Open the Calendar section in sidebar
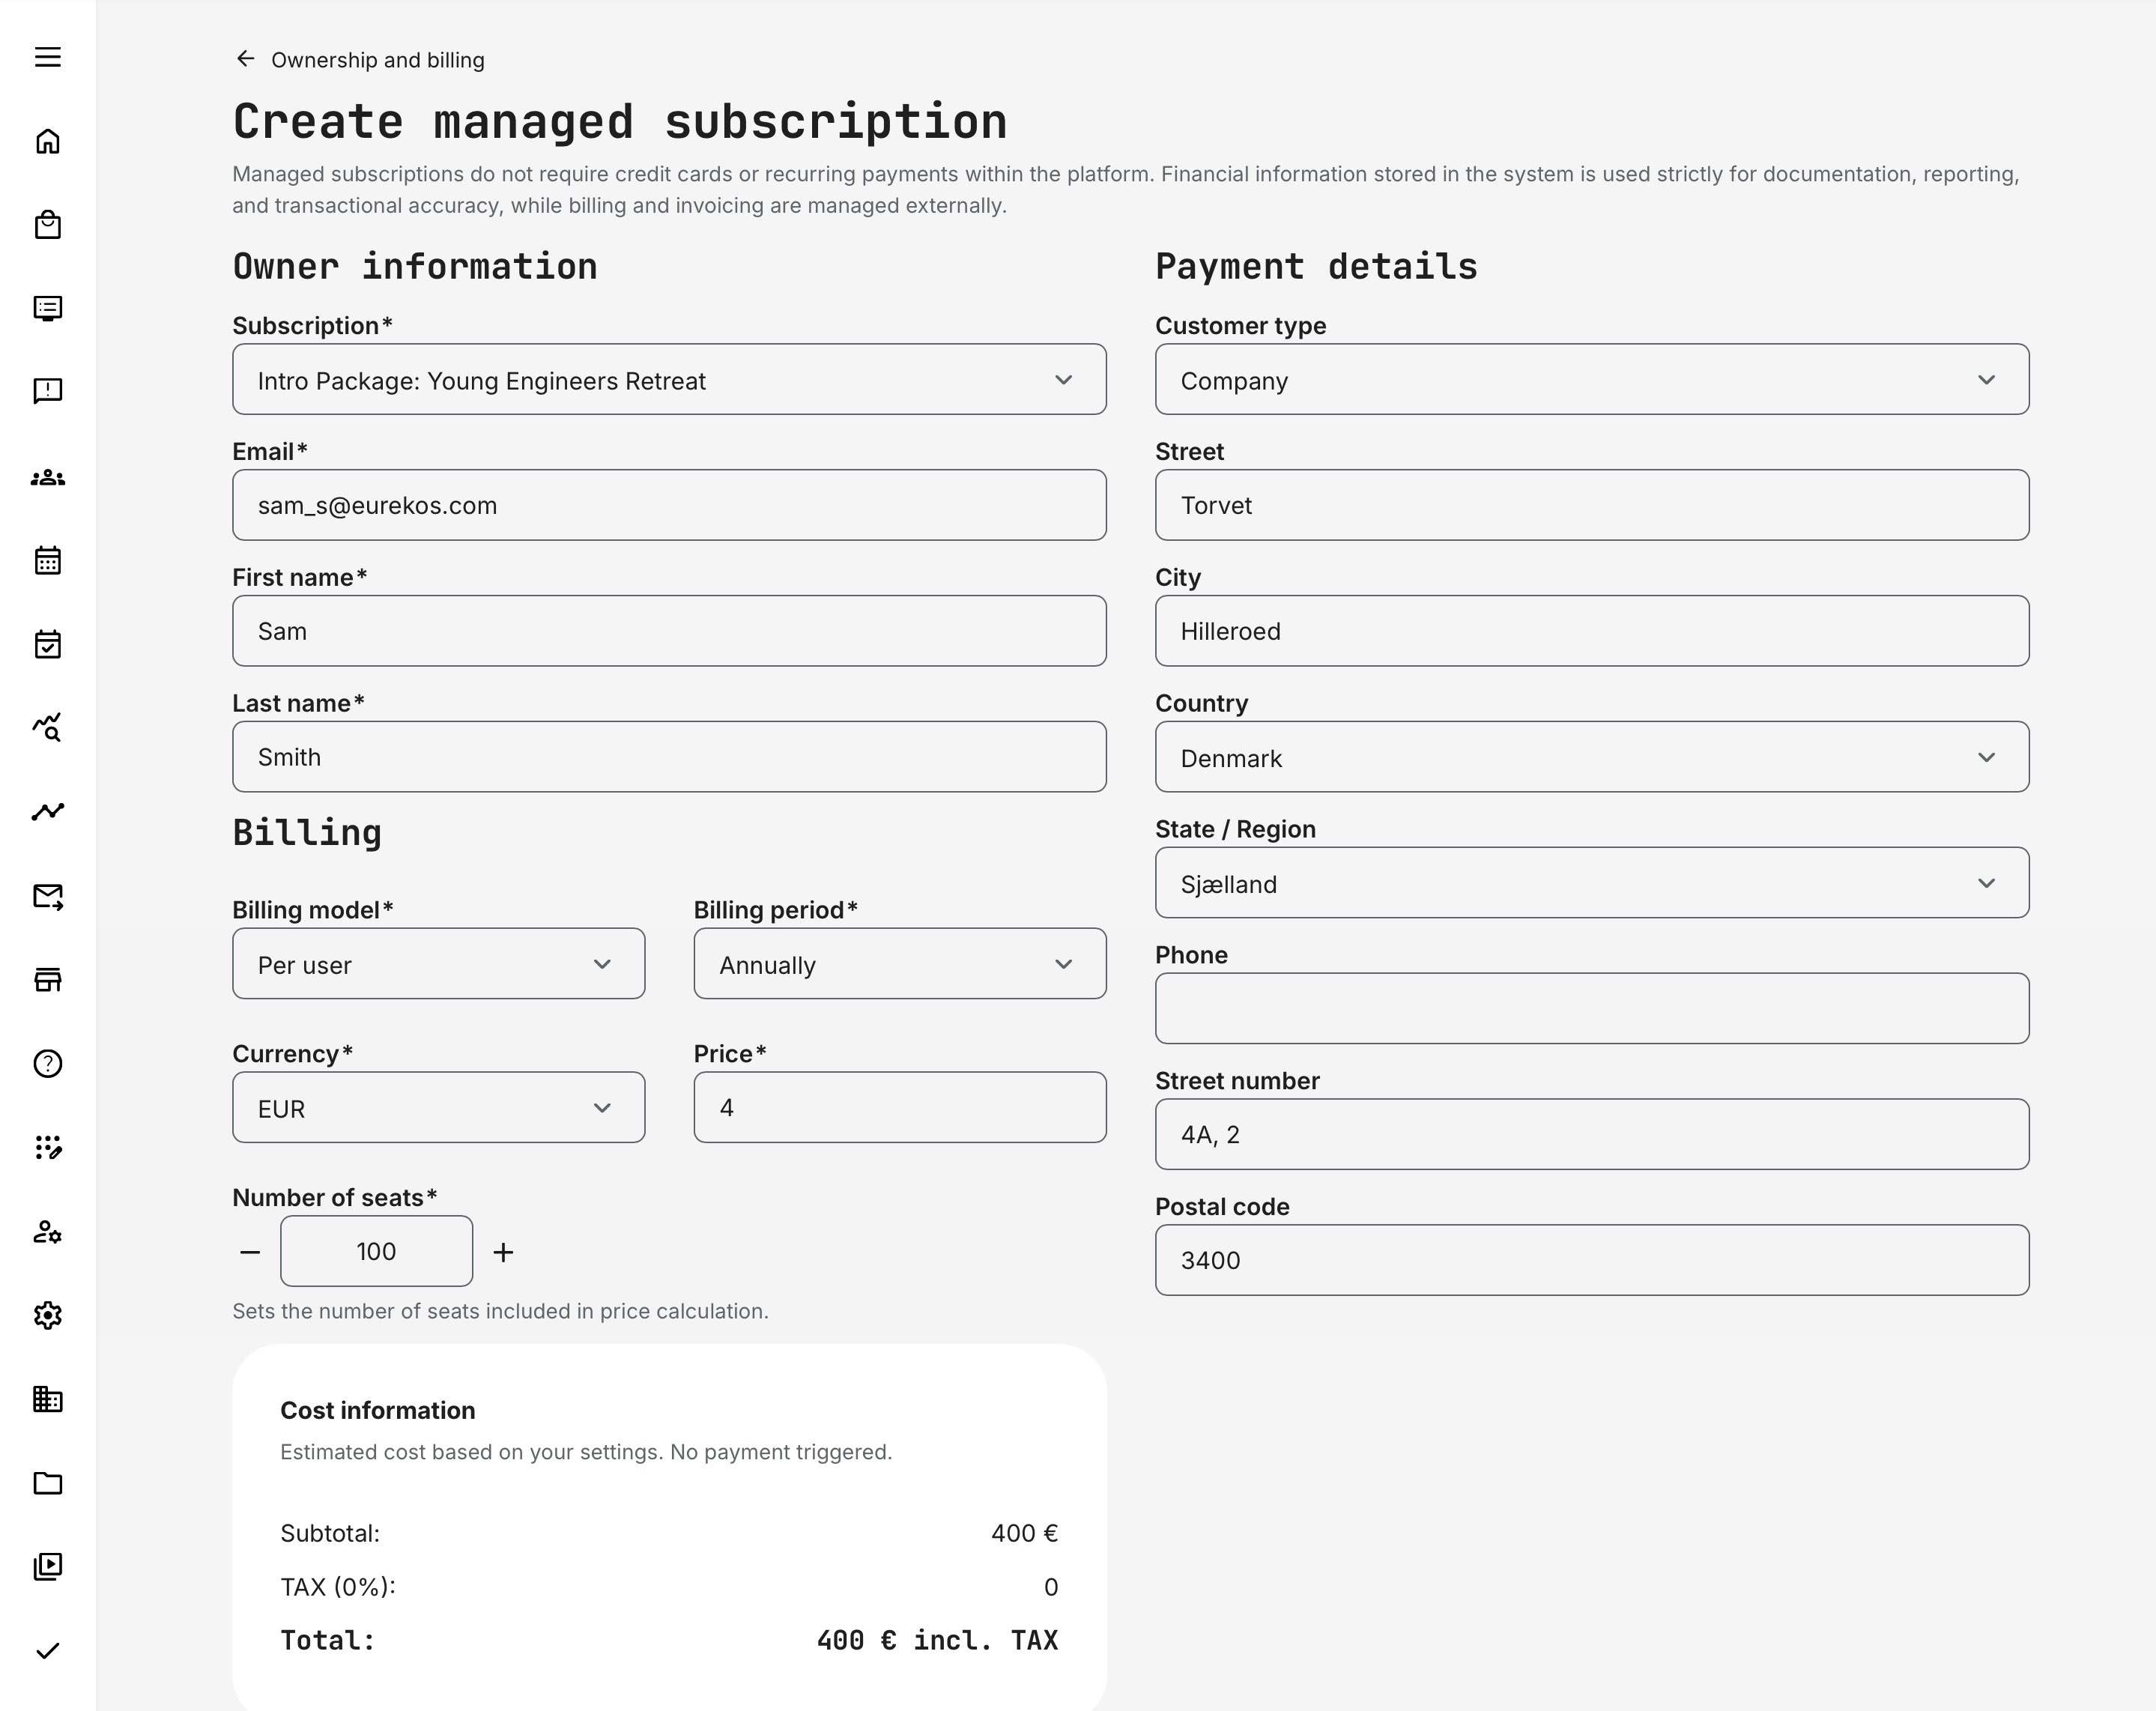2156x1711 pixels. coord(47,560)
